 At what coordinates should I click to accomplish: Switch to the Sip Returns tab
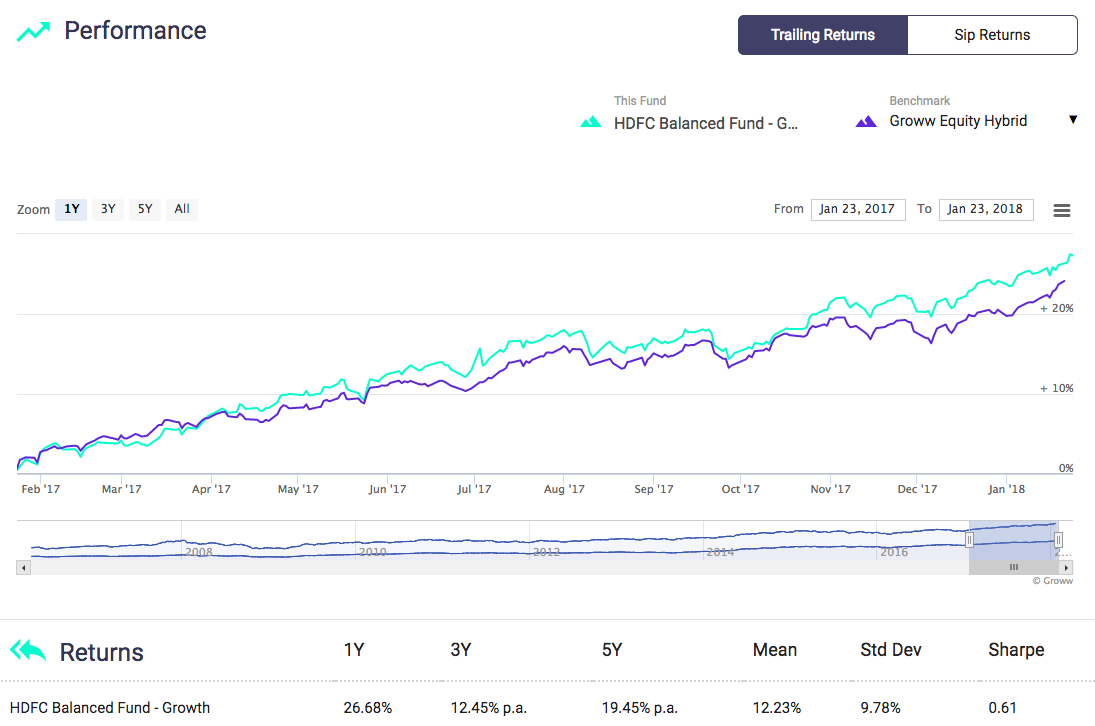992,34
